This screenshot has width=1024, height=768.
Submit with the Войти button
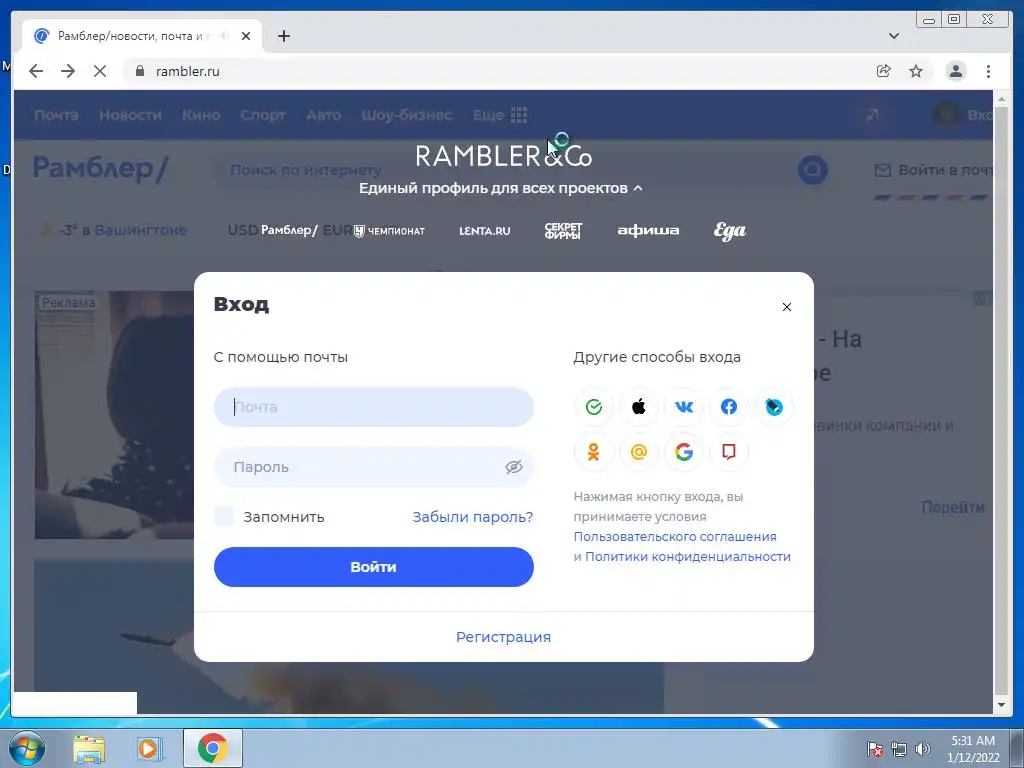374,567
